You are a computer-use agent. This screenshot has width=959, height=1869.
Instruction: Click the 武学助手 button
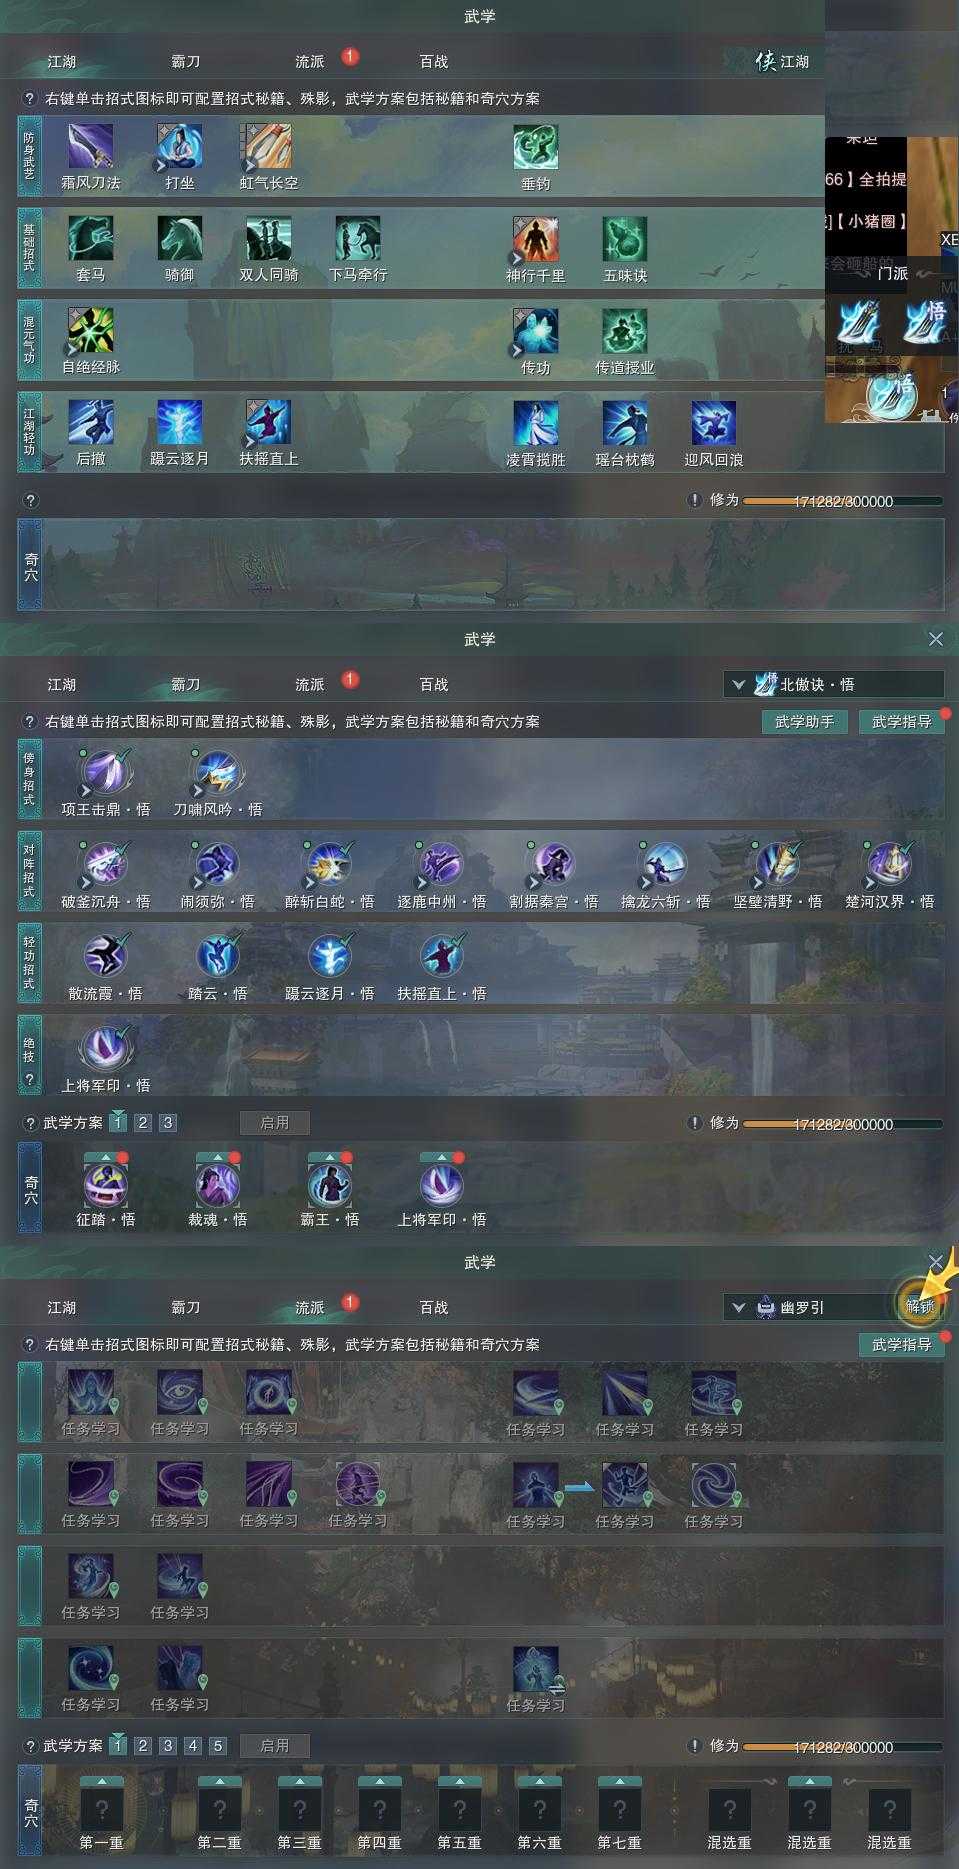point(804,721)
